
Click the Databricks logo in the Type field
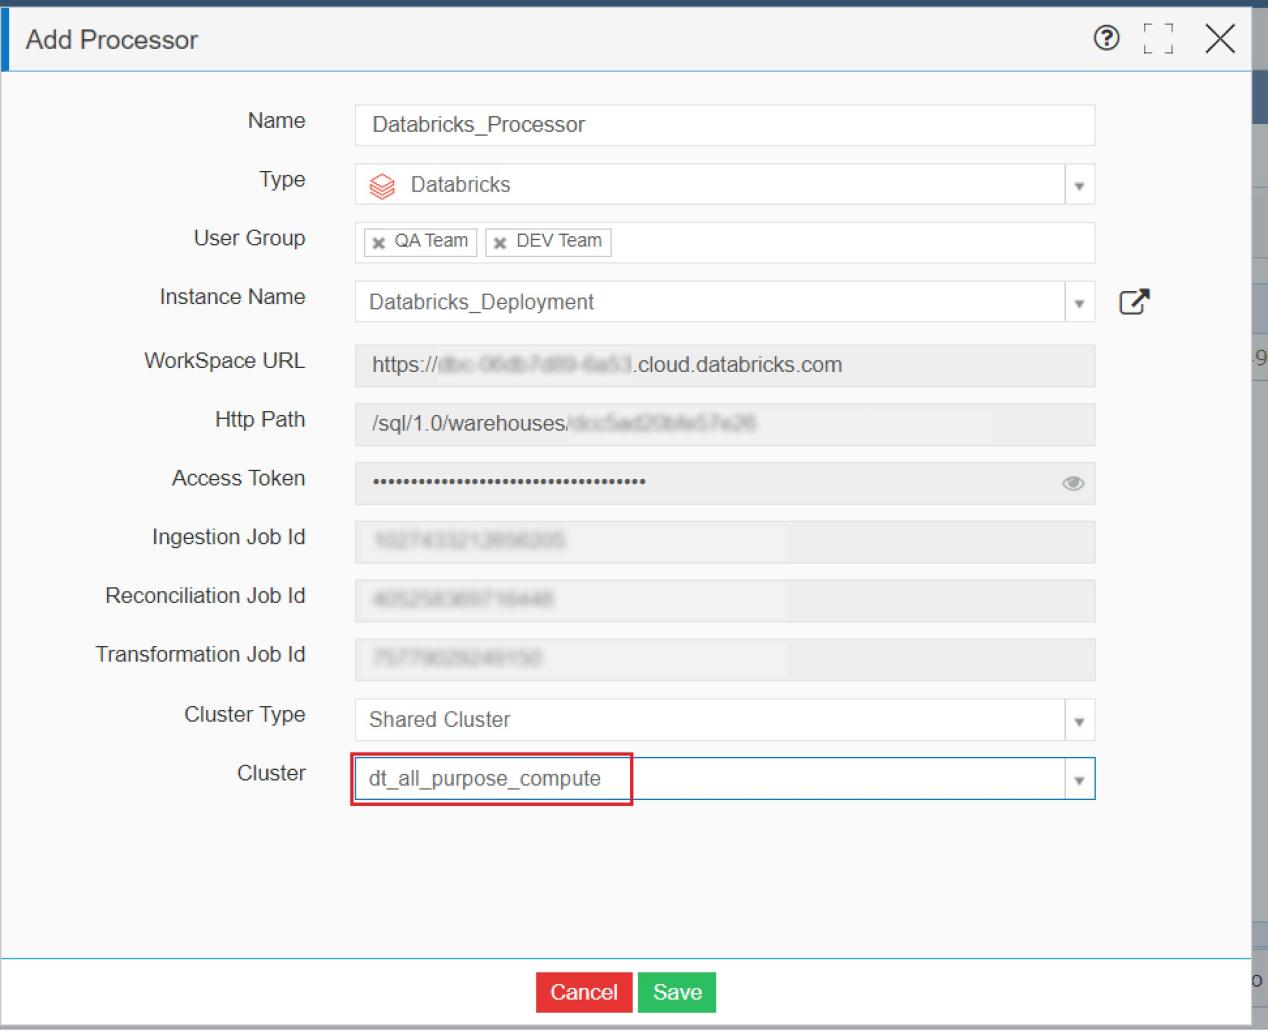tap(383, 184)
